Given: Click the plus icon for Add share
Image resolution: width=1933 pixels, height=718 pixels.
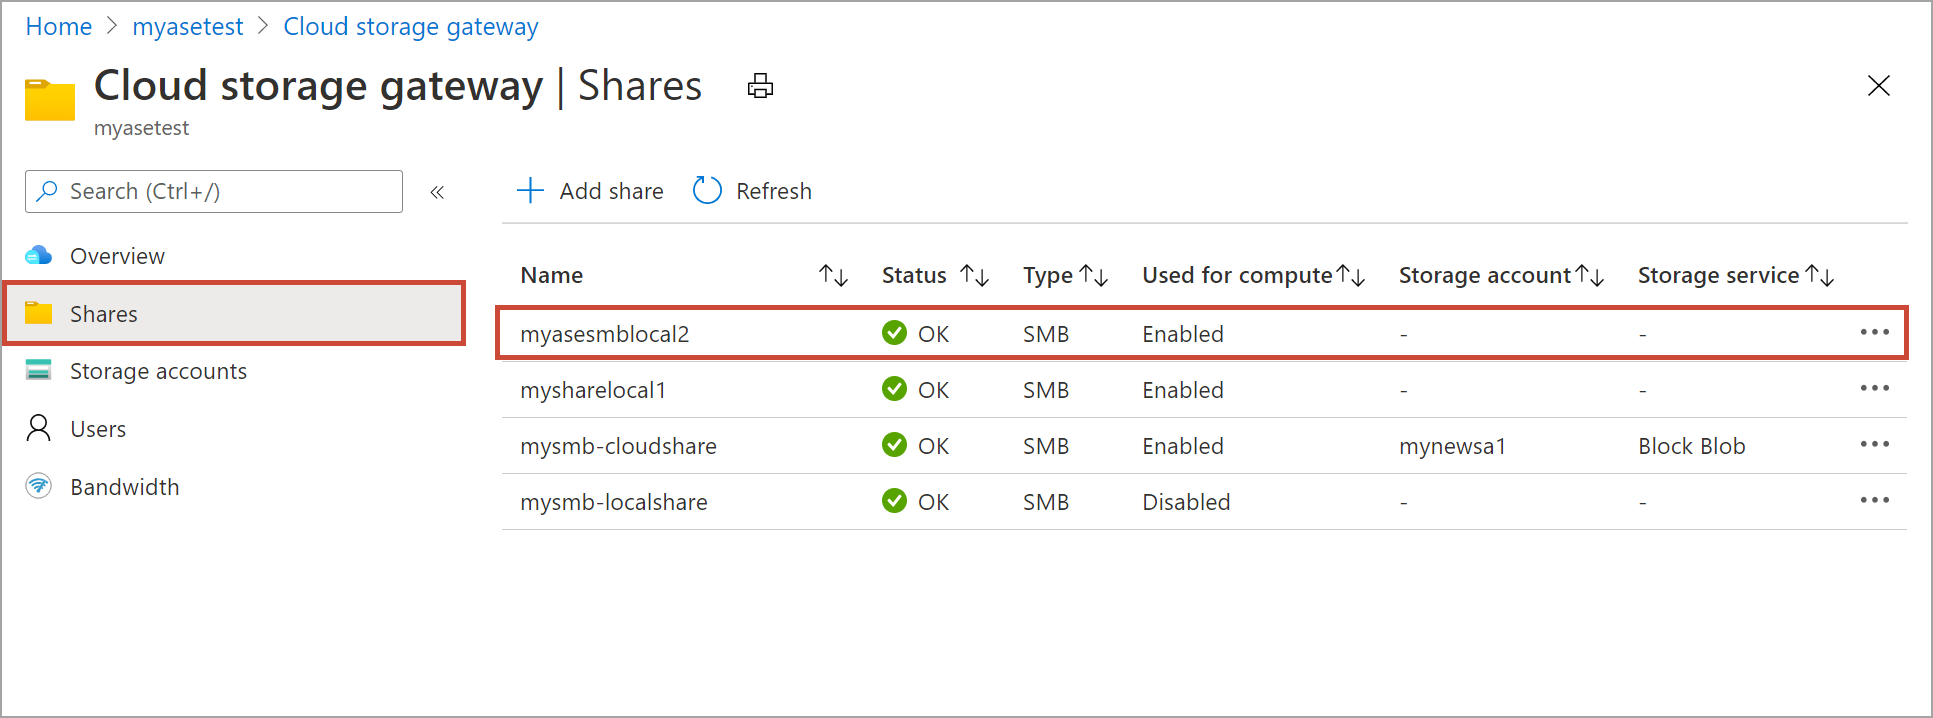Looking at the screenshot, I should pos(530,190).
